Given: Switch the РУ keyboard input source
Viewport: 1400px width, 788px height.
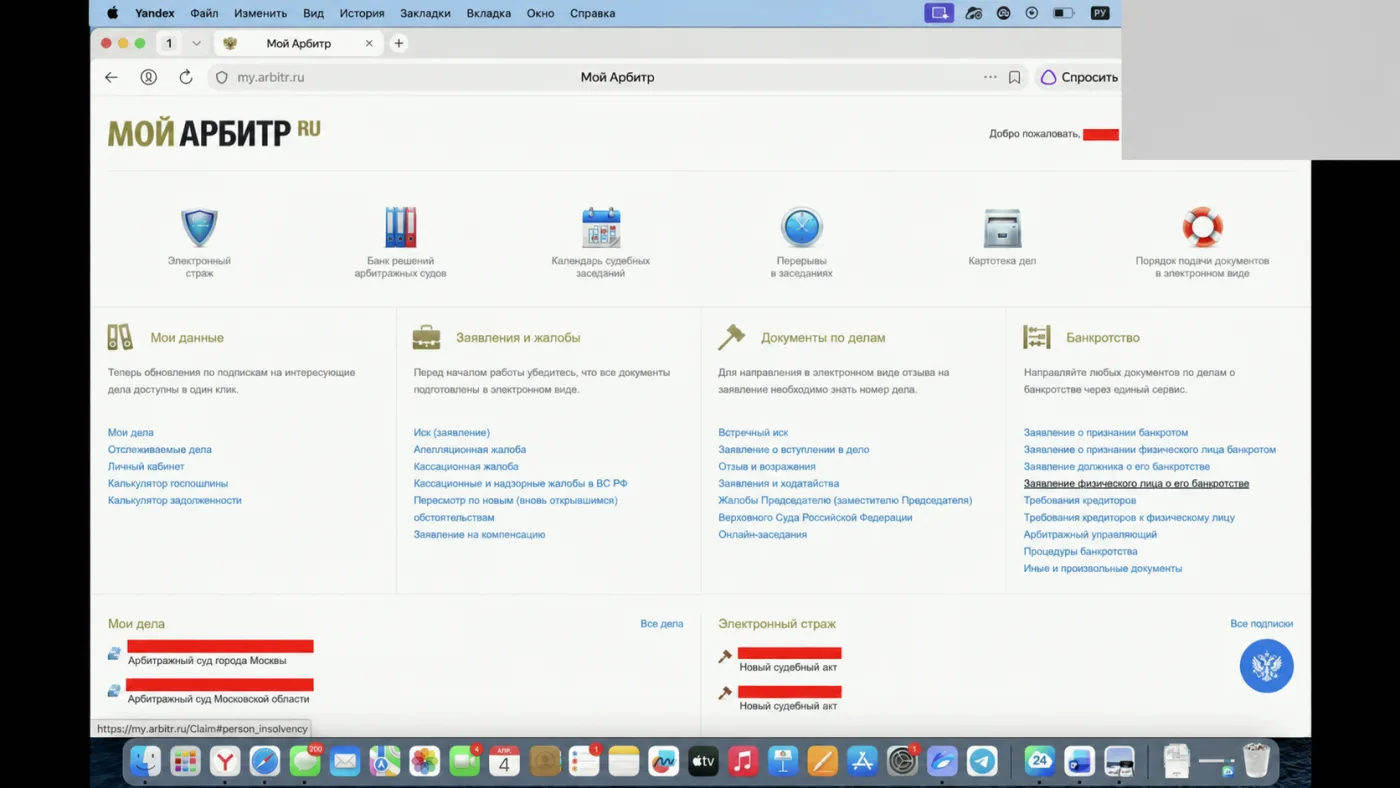Looking at the screenshot, I should pyautogui.click(x=1100, y=13).
